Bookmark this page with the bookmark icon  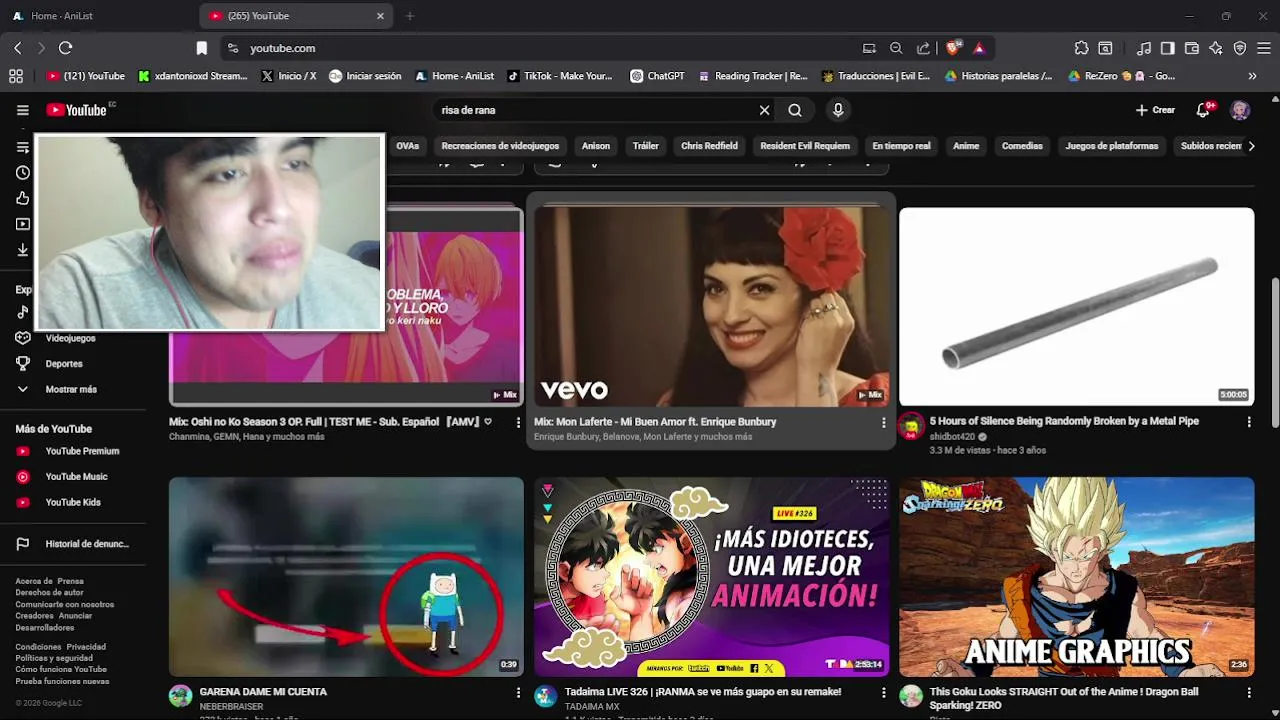coord(201,48)
